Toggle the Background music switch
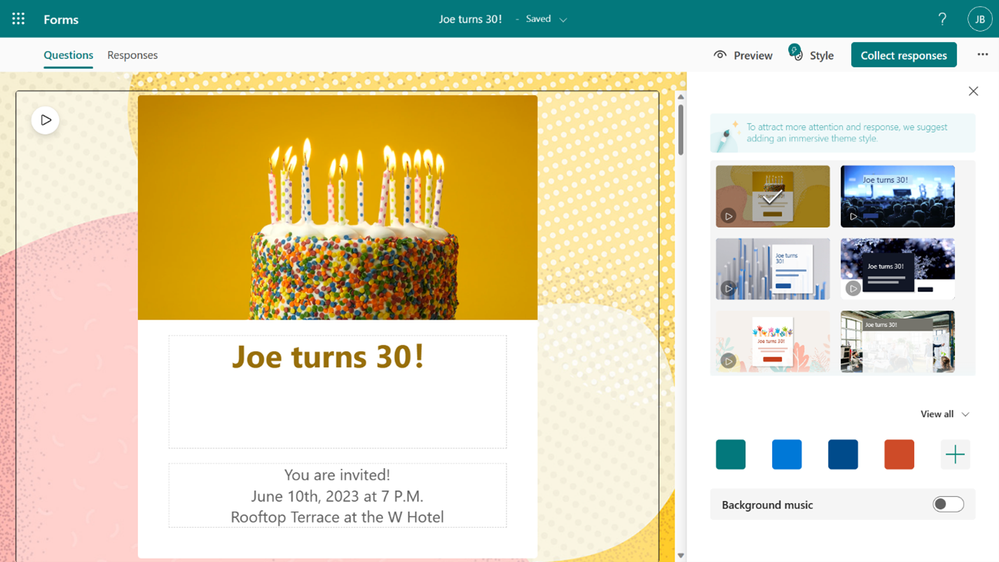 coord(948,505)
